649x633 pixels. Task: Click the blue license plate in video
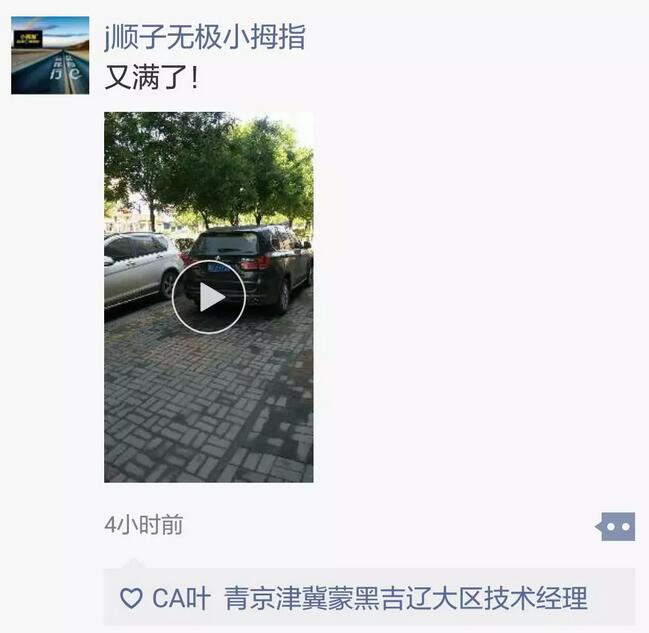click(x=218, y=268)
